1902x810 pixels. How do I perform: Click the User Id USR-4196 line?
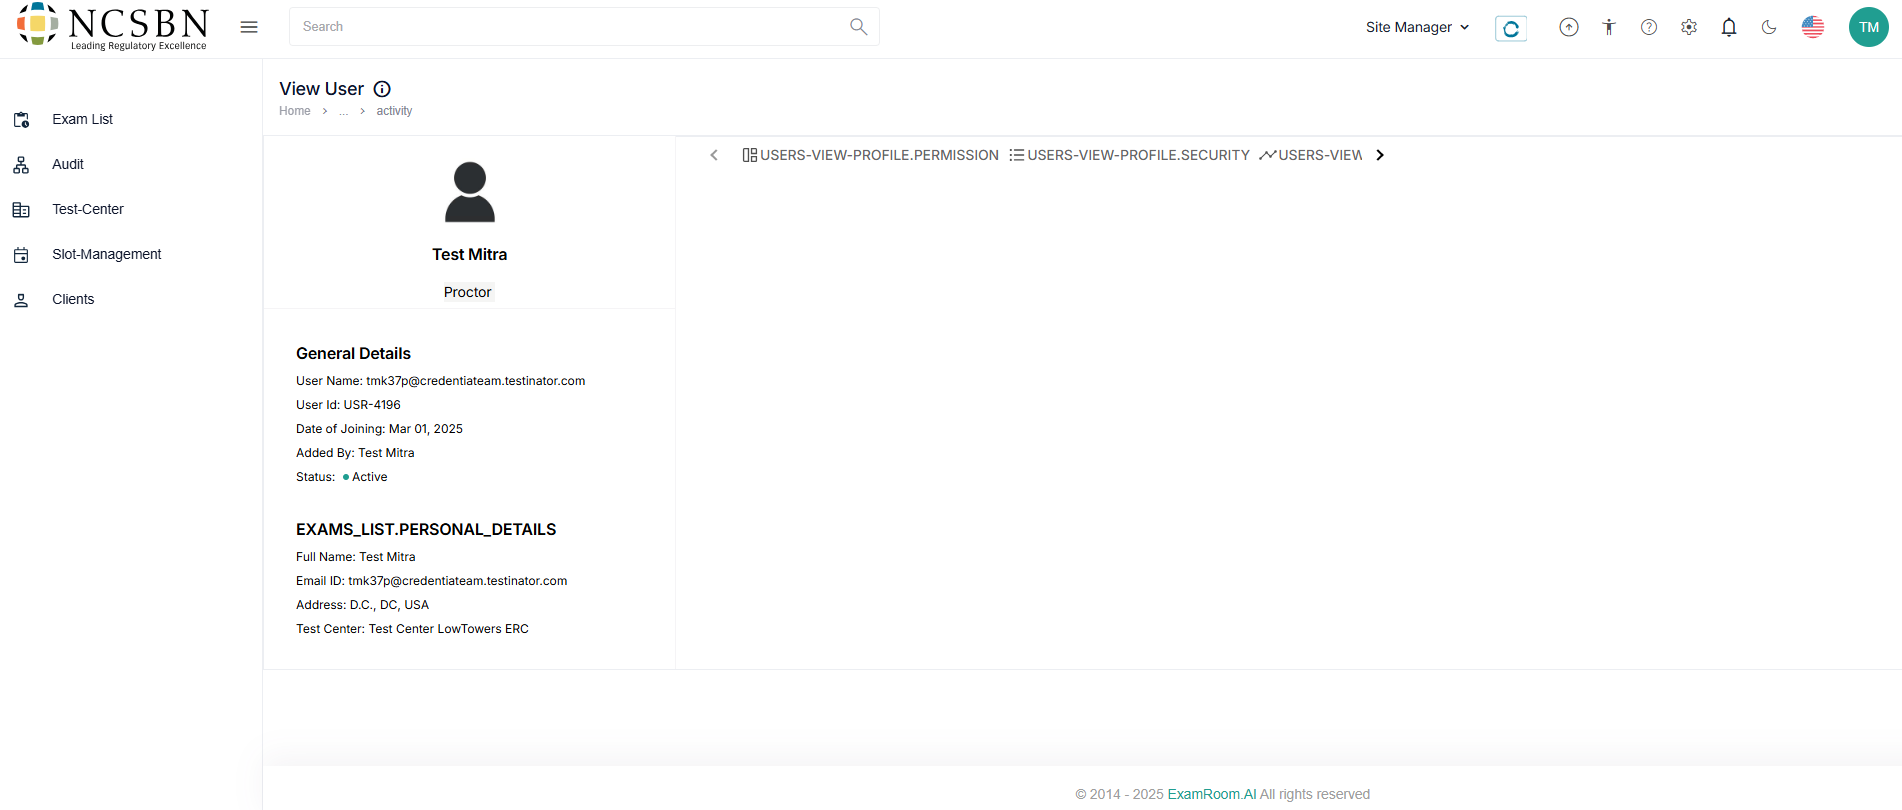pos(348,405)
